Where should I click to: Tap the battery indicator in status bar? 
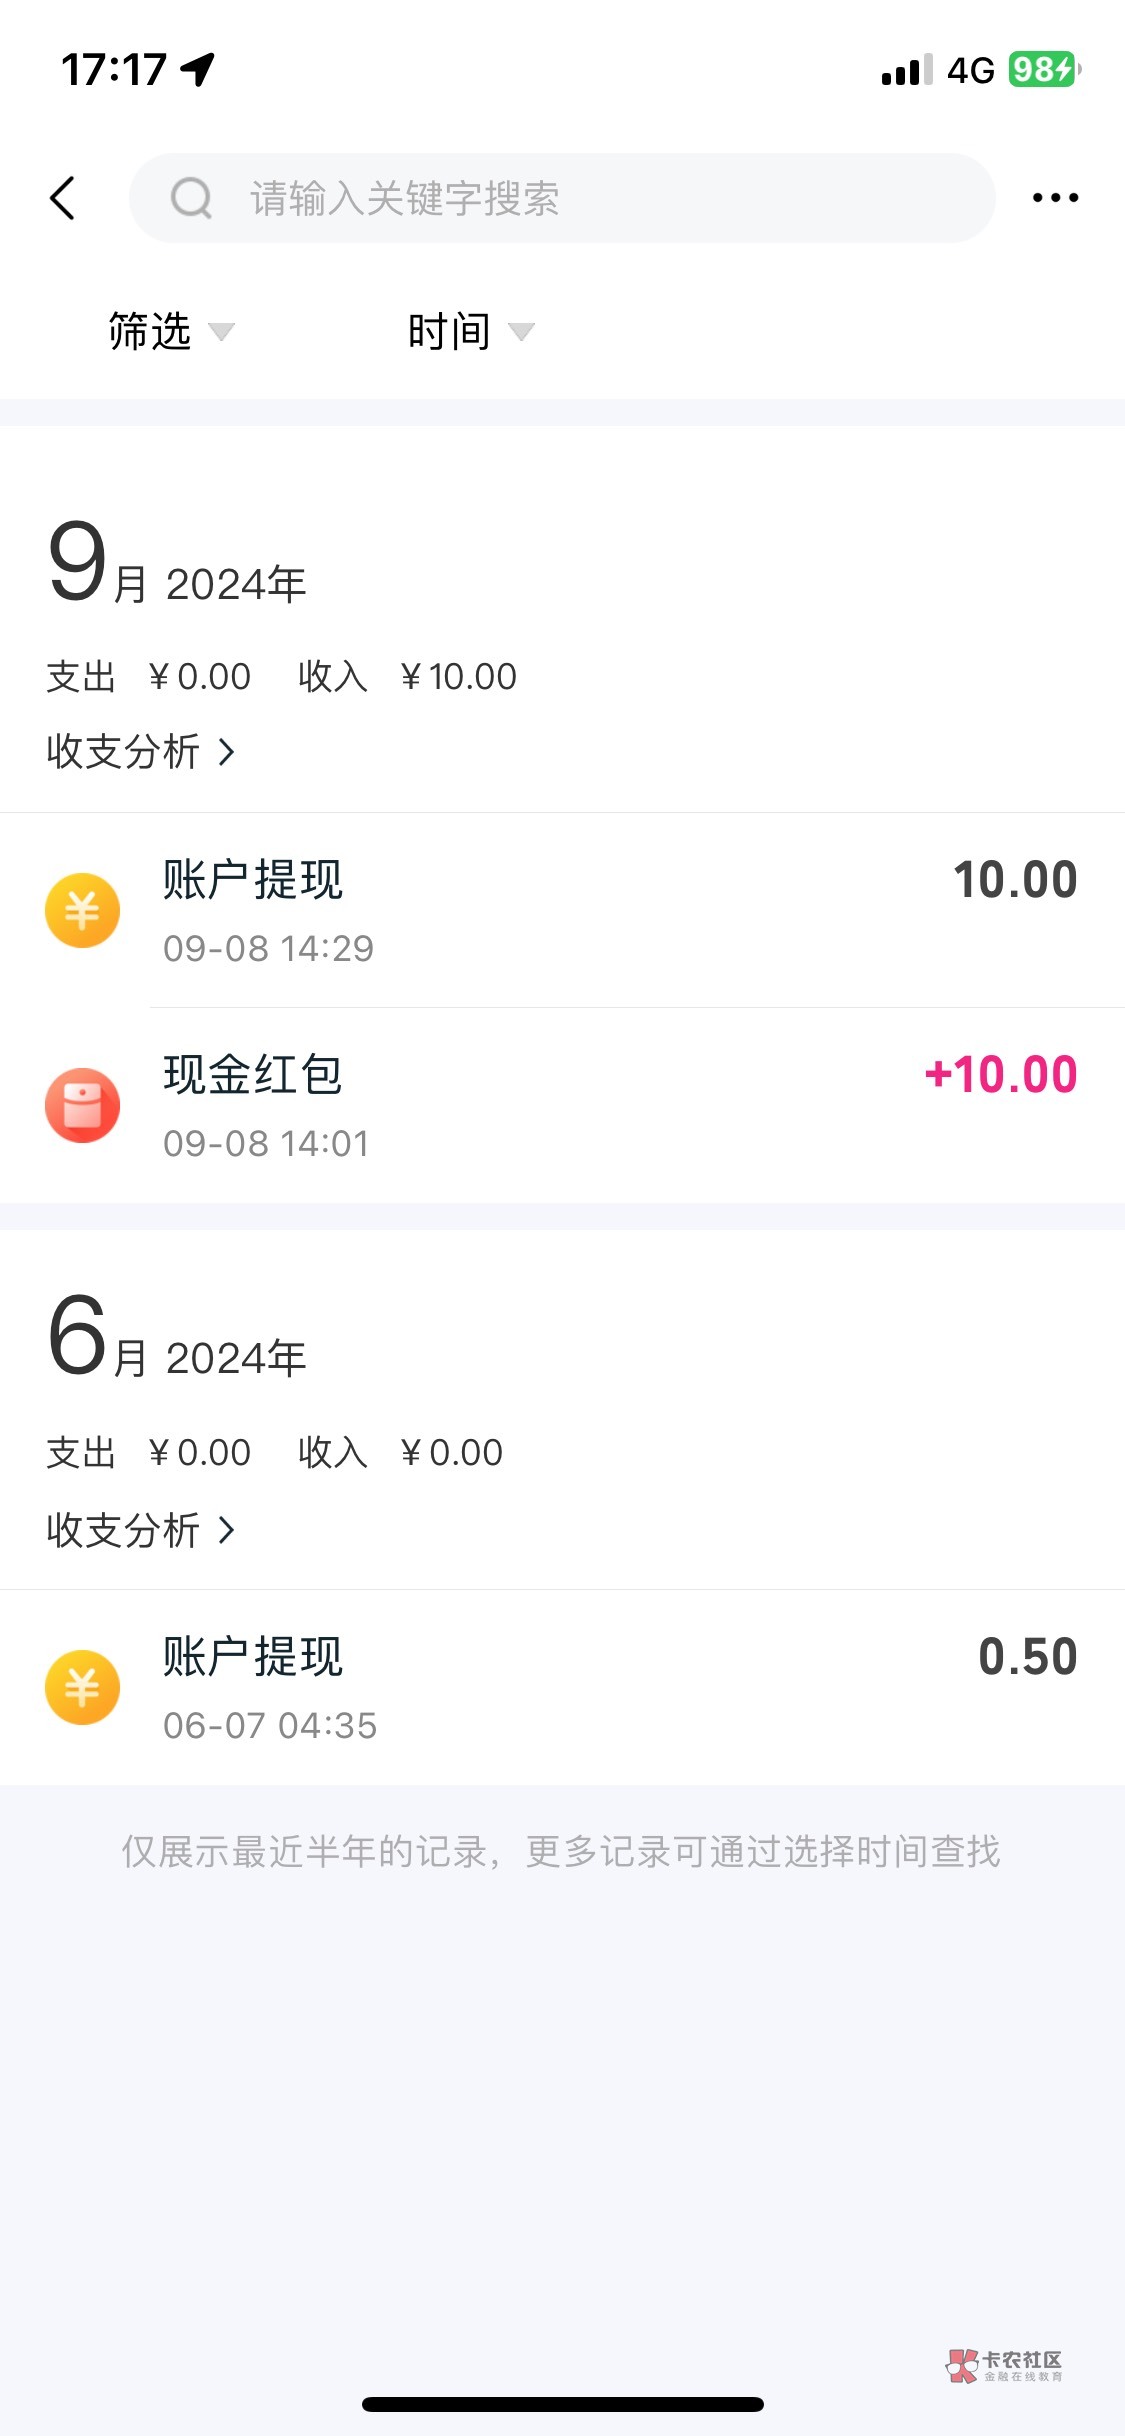1043,70
